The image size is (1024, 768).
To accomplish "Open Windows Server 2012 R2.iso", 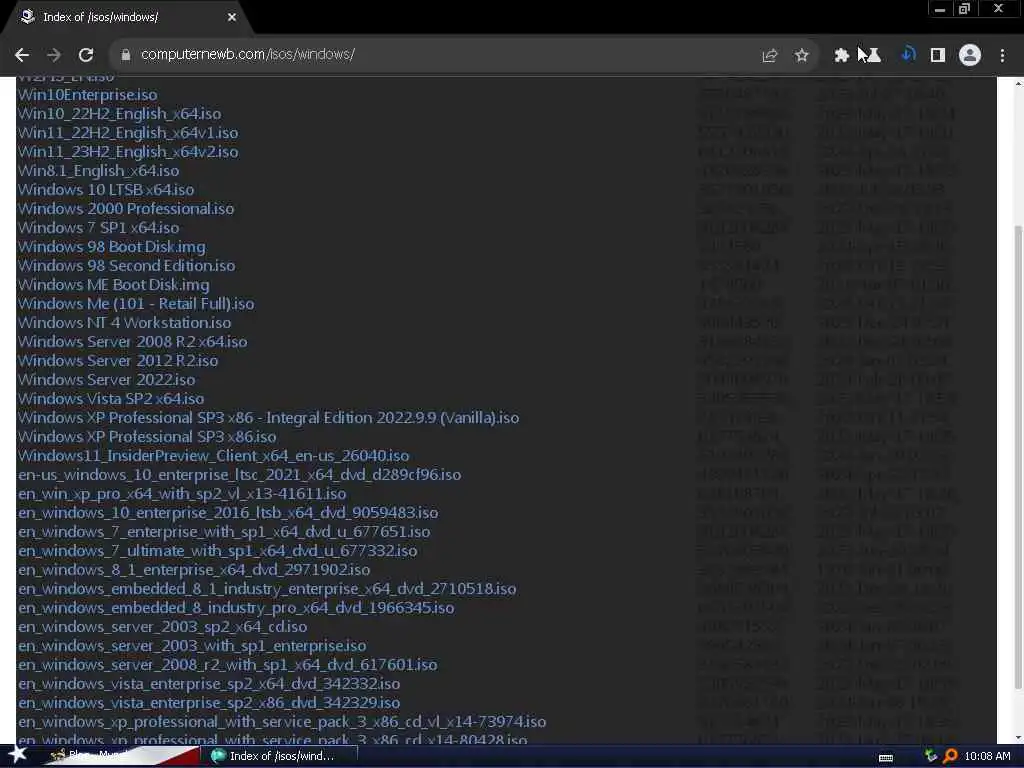I will point(118,360).
